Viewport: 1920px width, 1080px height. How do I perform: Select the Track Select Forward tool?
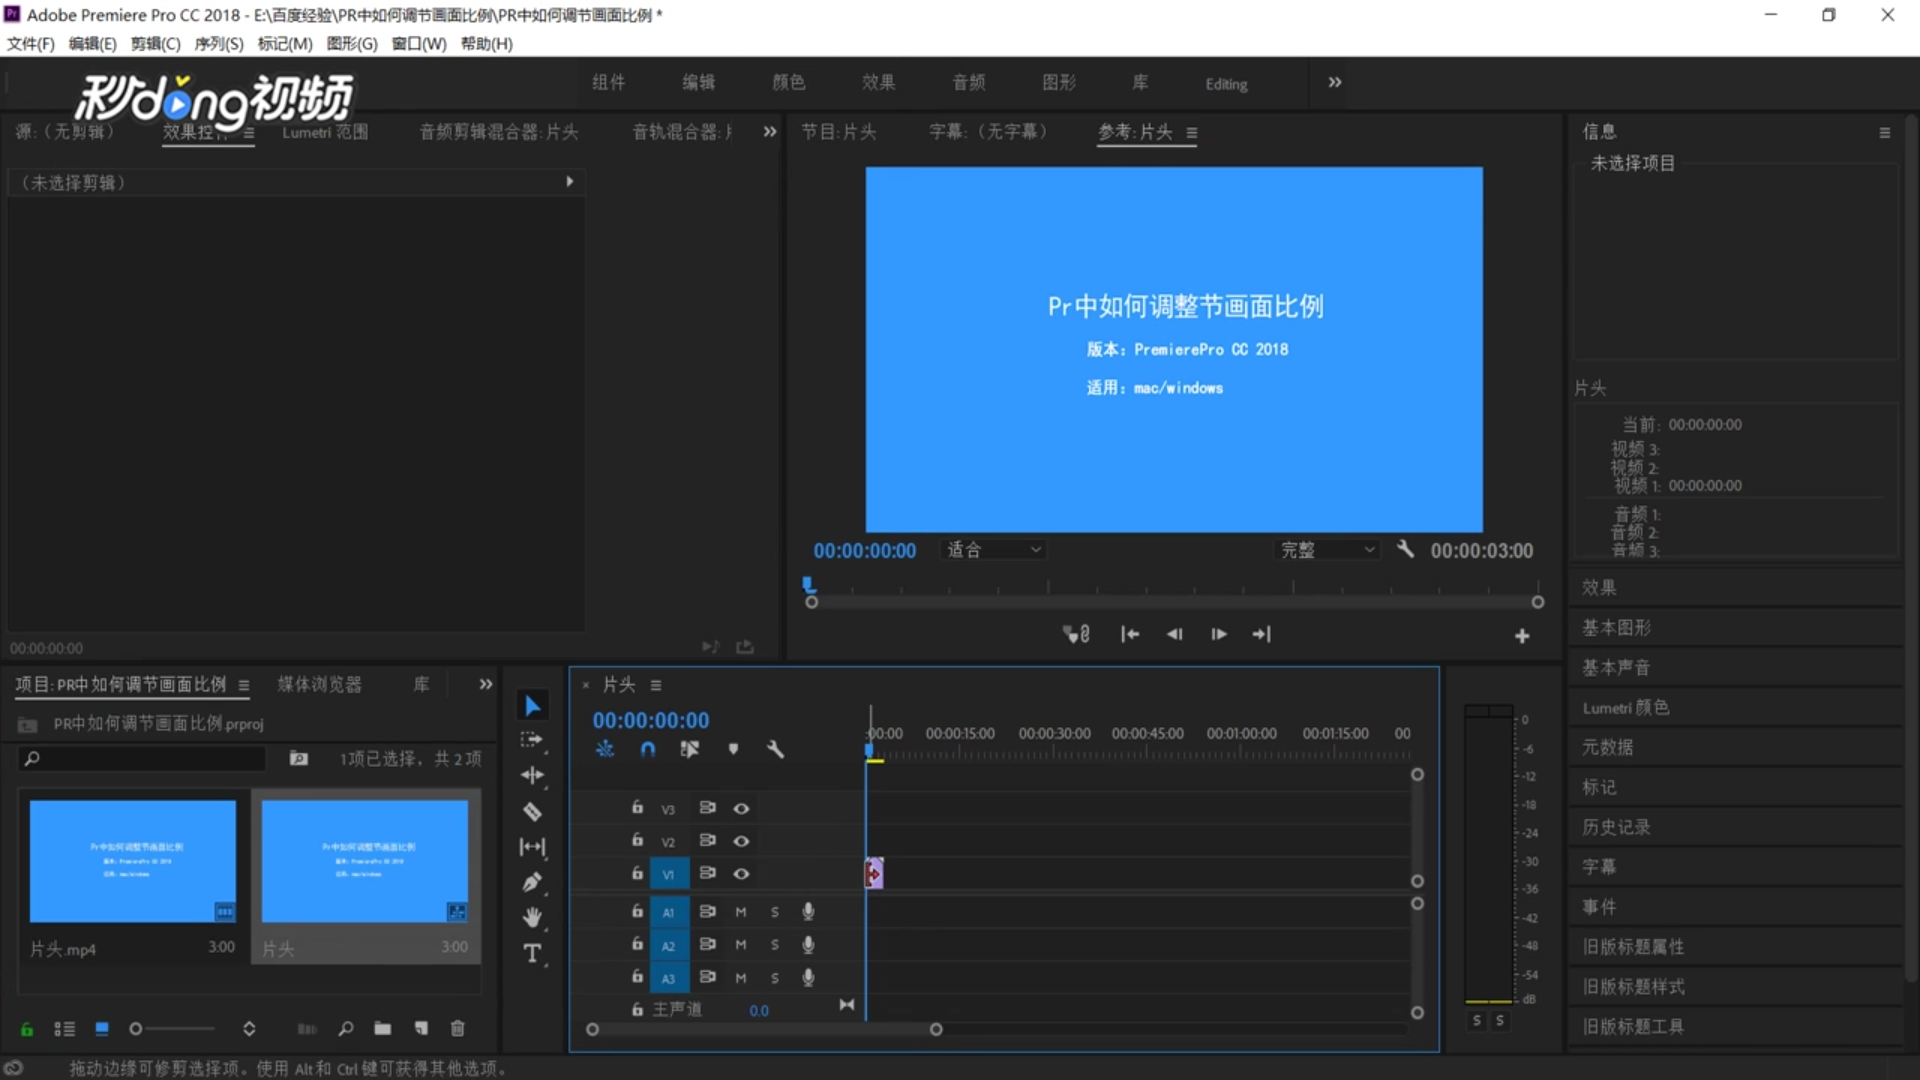(x=532, y=740)
